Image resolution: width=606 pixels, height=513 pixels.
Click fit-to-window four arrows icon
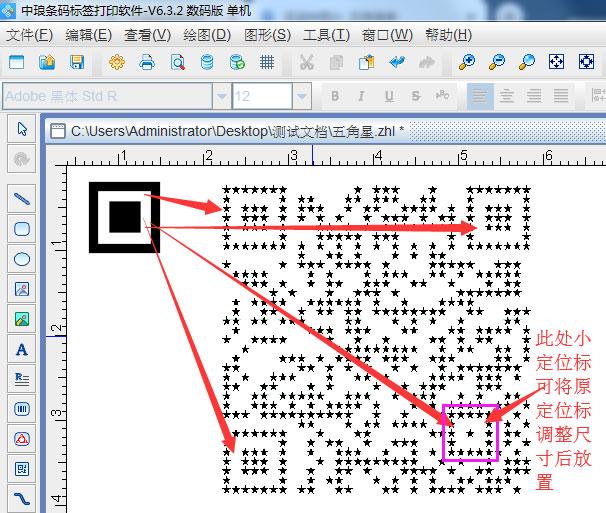pos(556,62)
